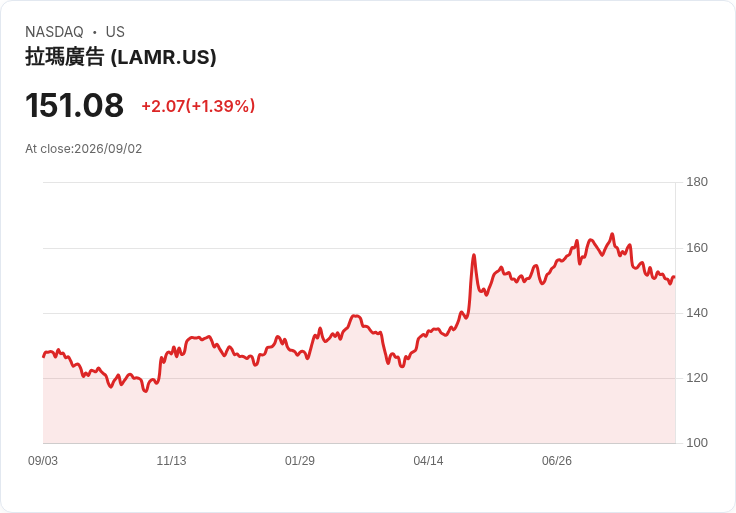Click the current price 151.08

74,105
